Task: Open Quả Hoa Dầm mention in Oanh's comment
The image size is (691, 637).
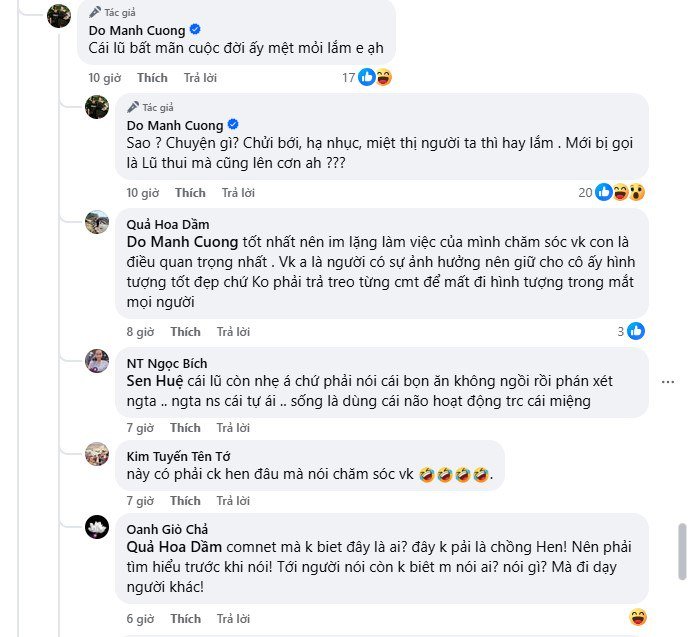Action: coord(173,547)
